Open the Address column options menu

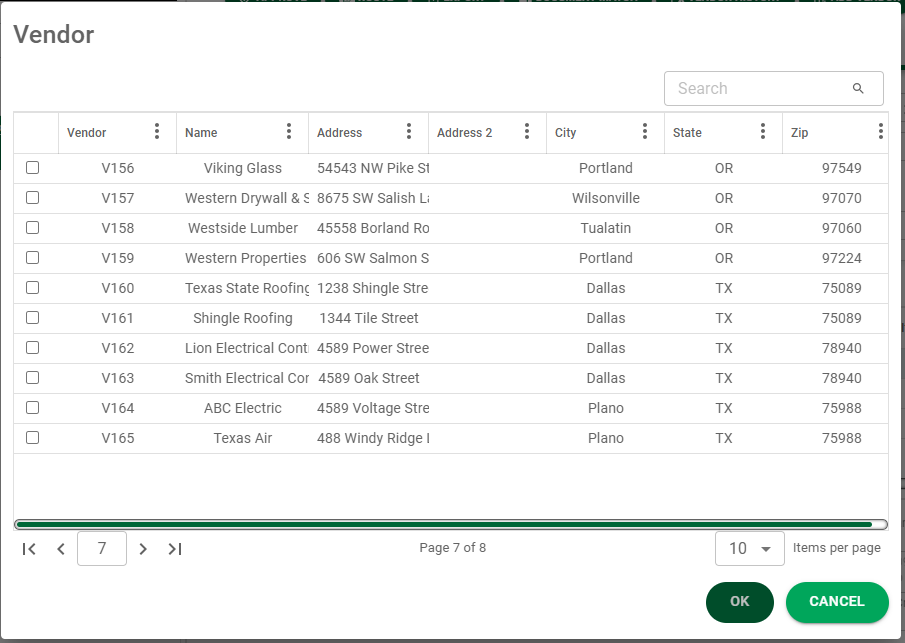(409, 132)
